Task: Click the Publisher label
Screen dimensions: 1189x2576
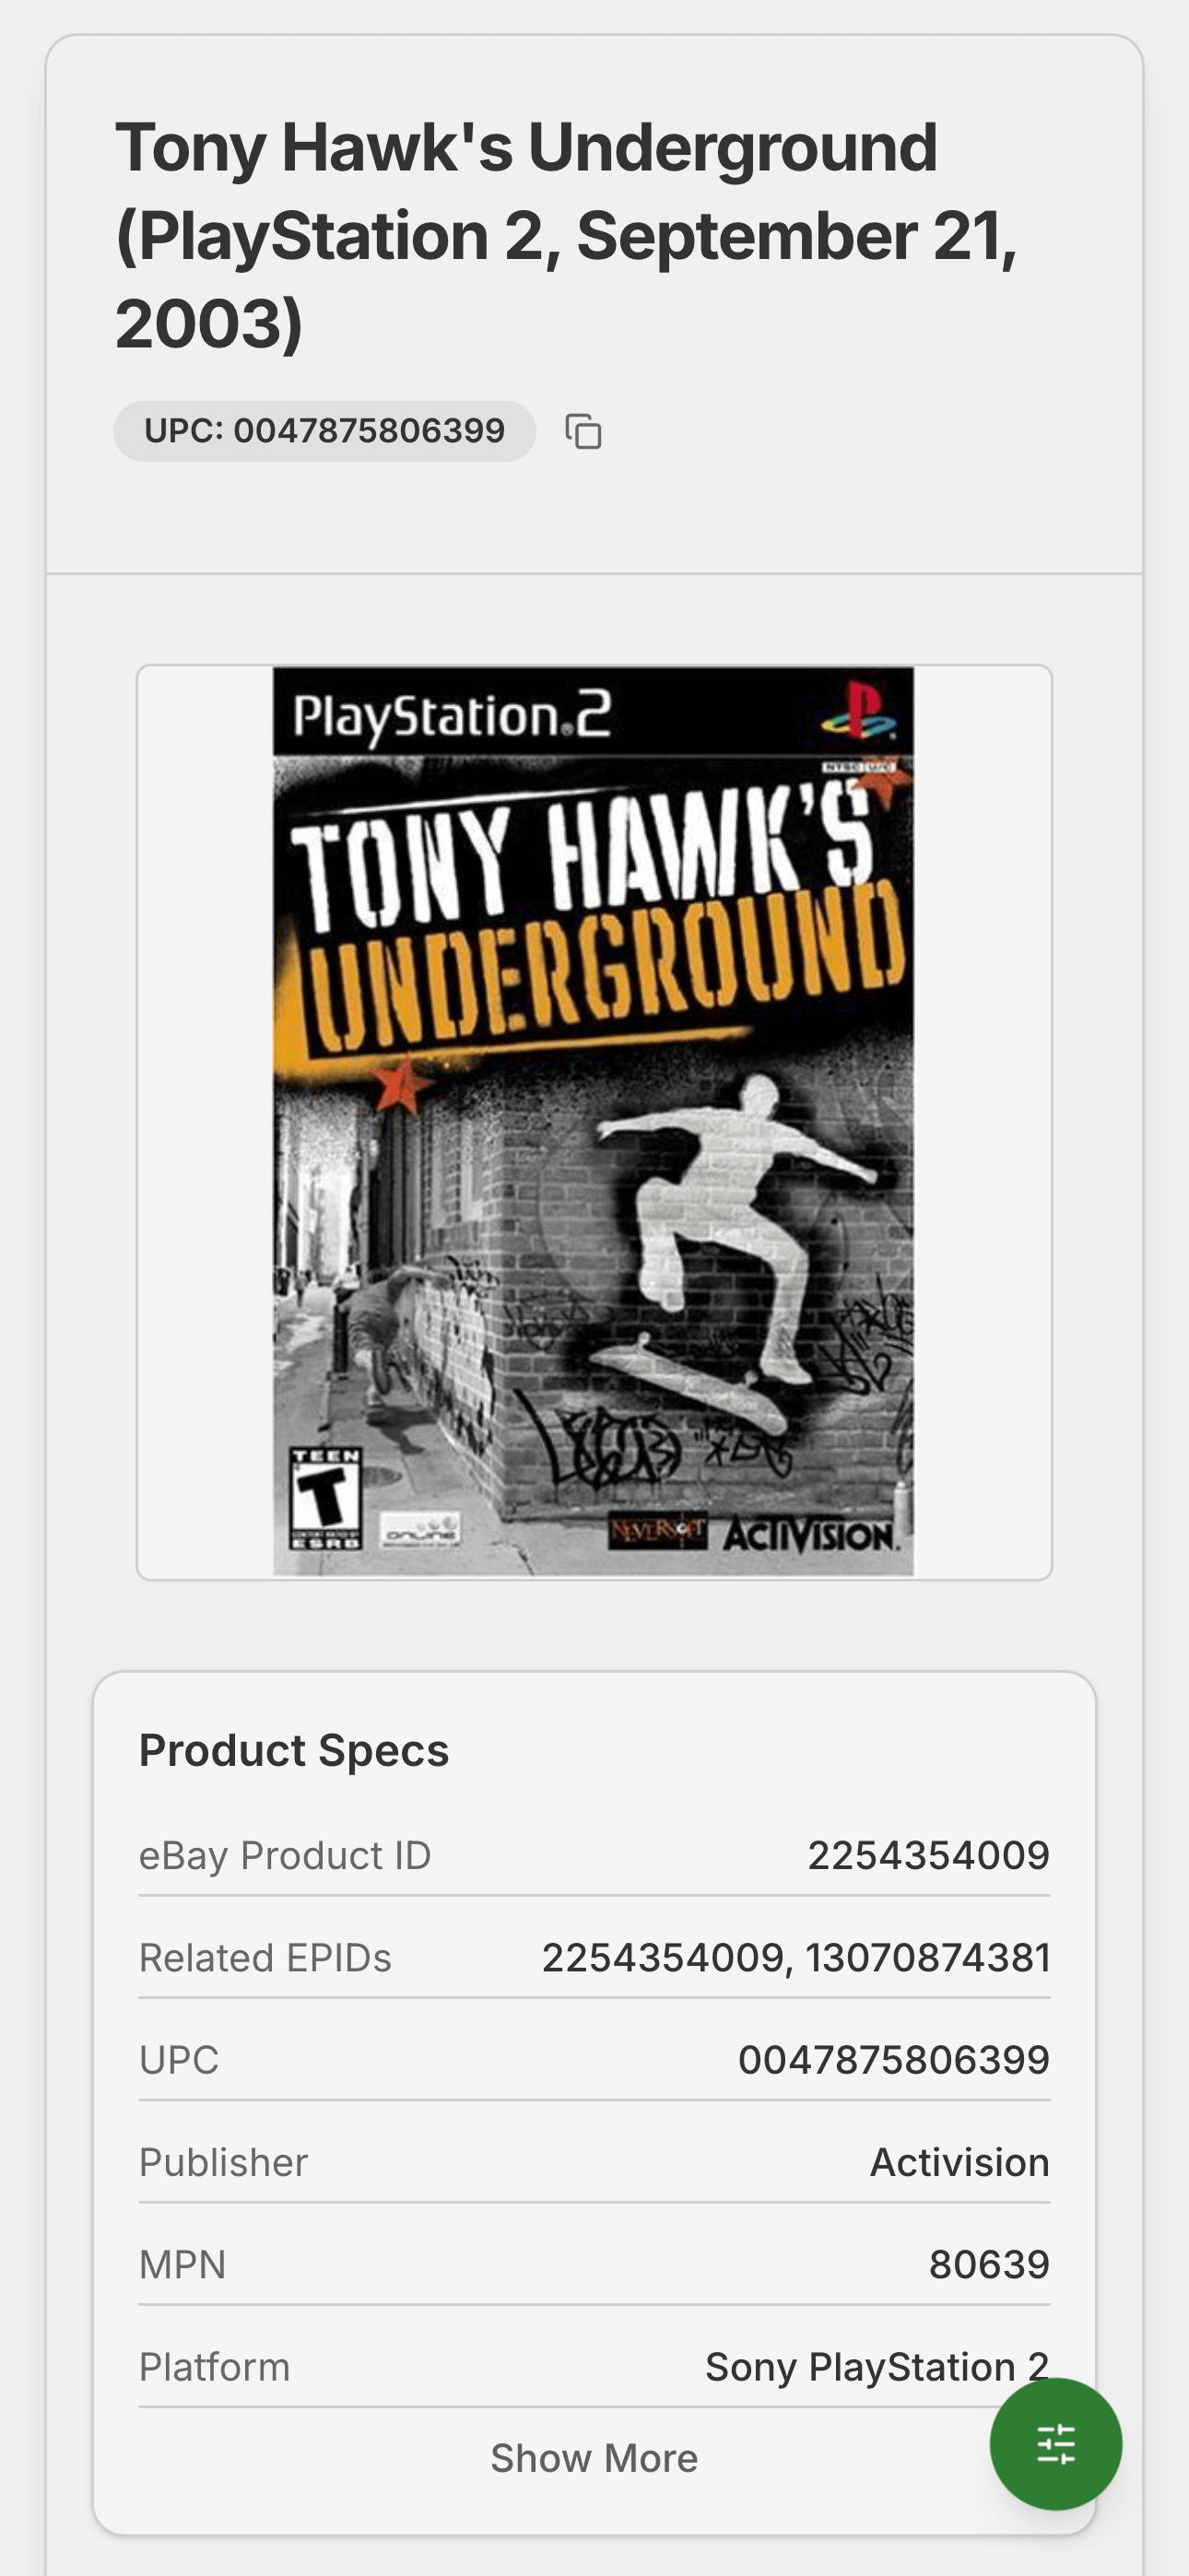Action: (223, 2162)
